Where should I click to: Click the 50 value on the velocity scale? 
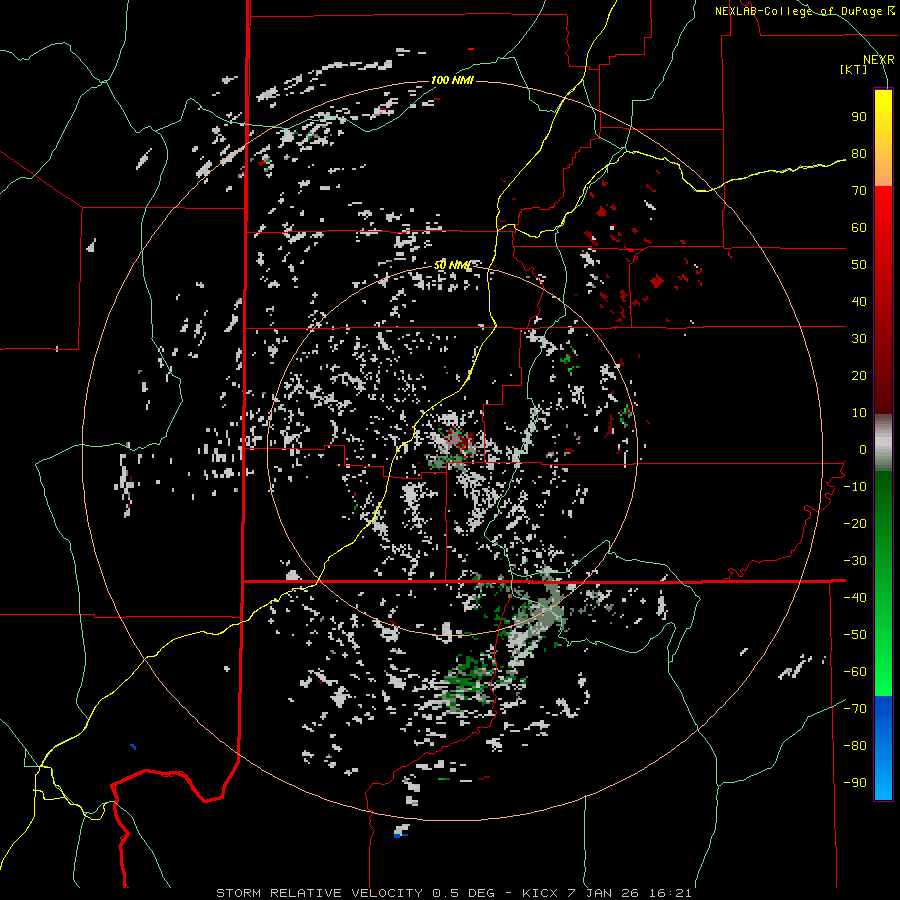[859, 265]
